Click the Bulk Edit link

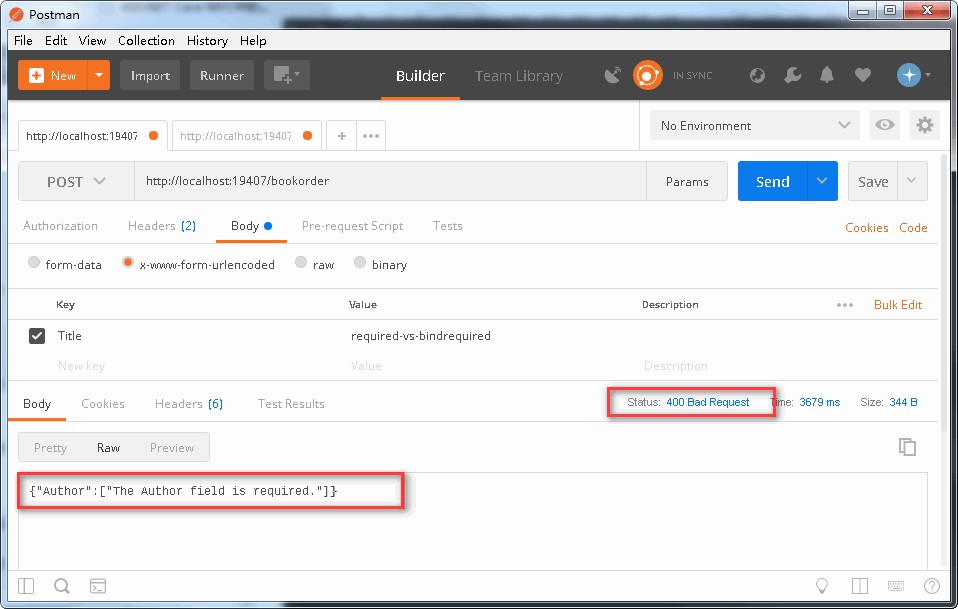[x=898, y=305]
